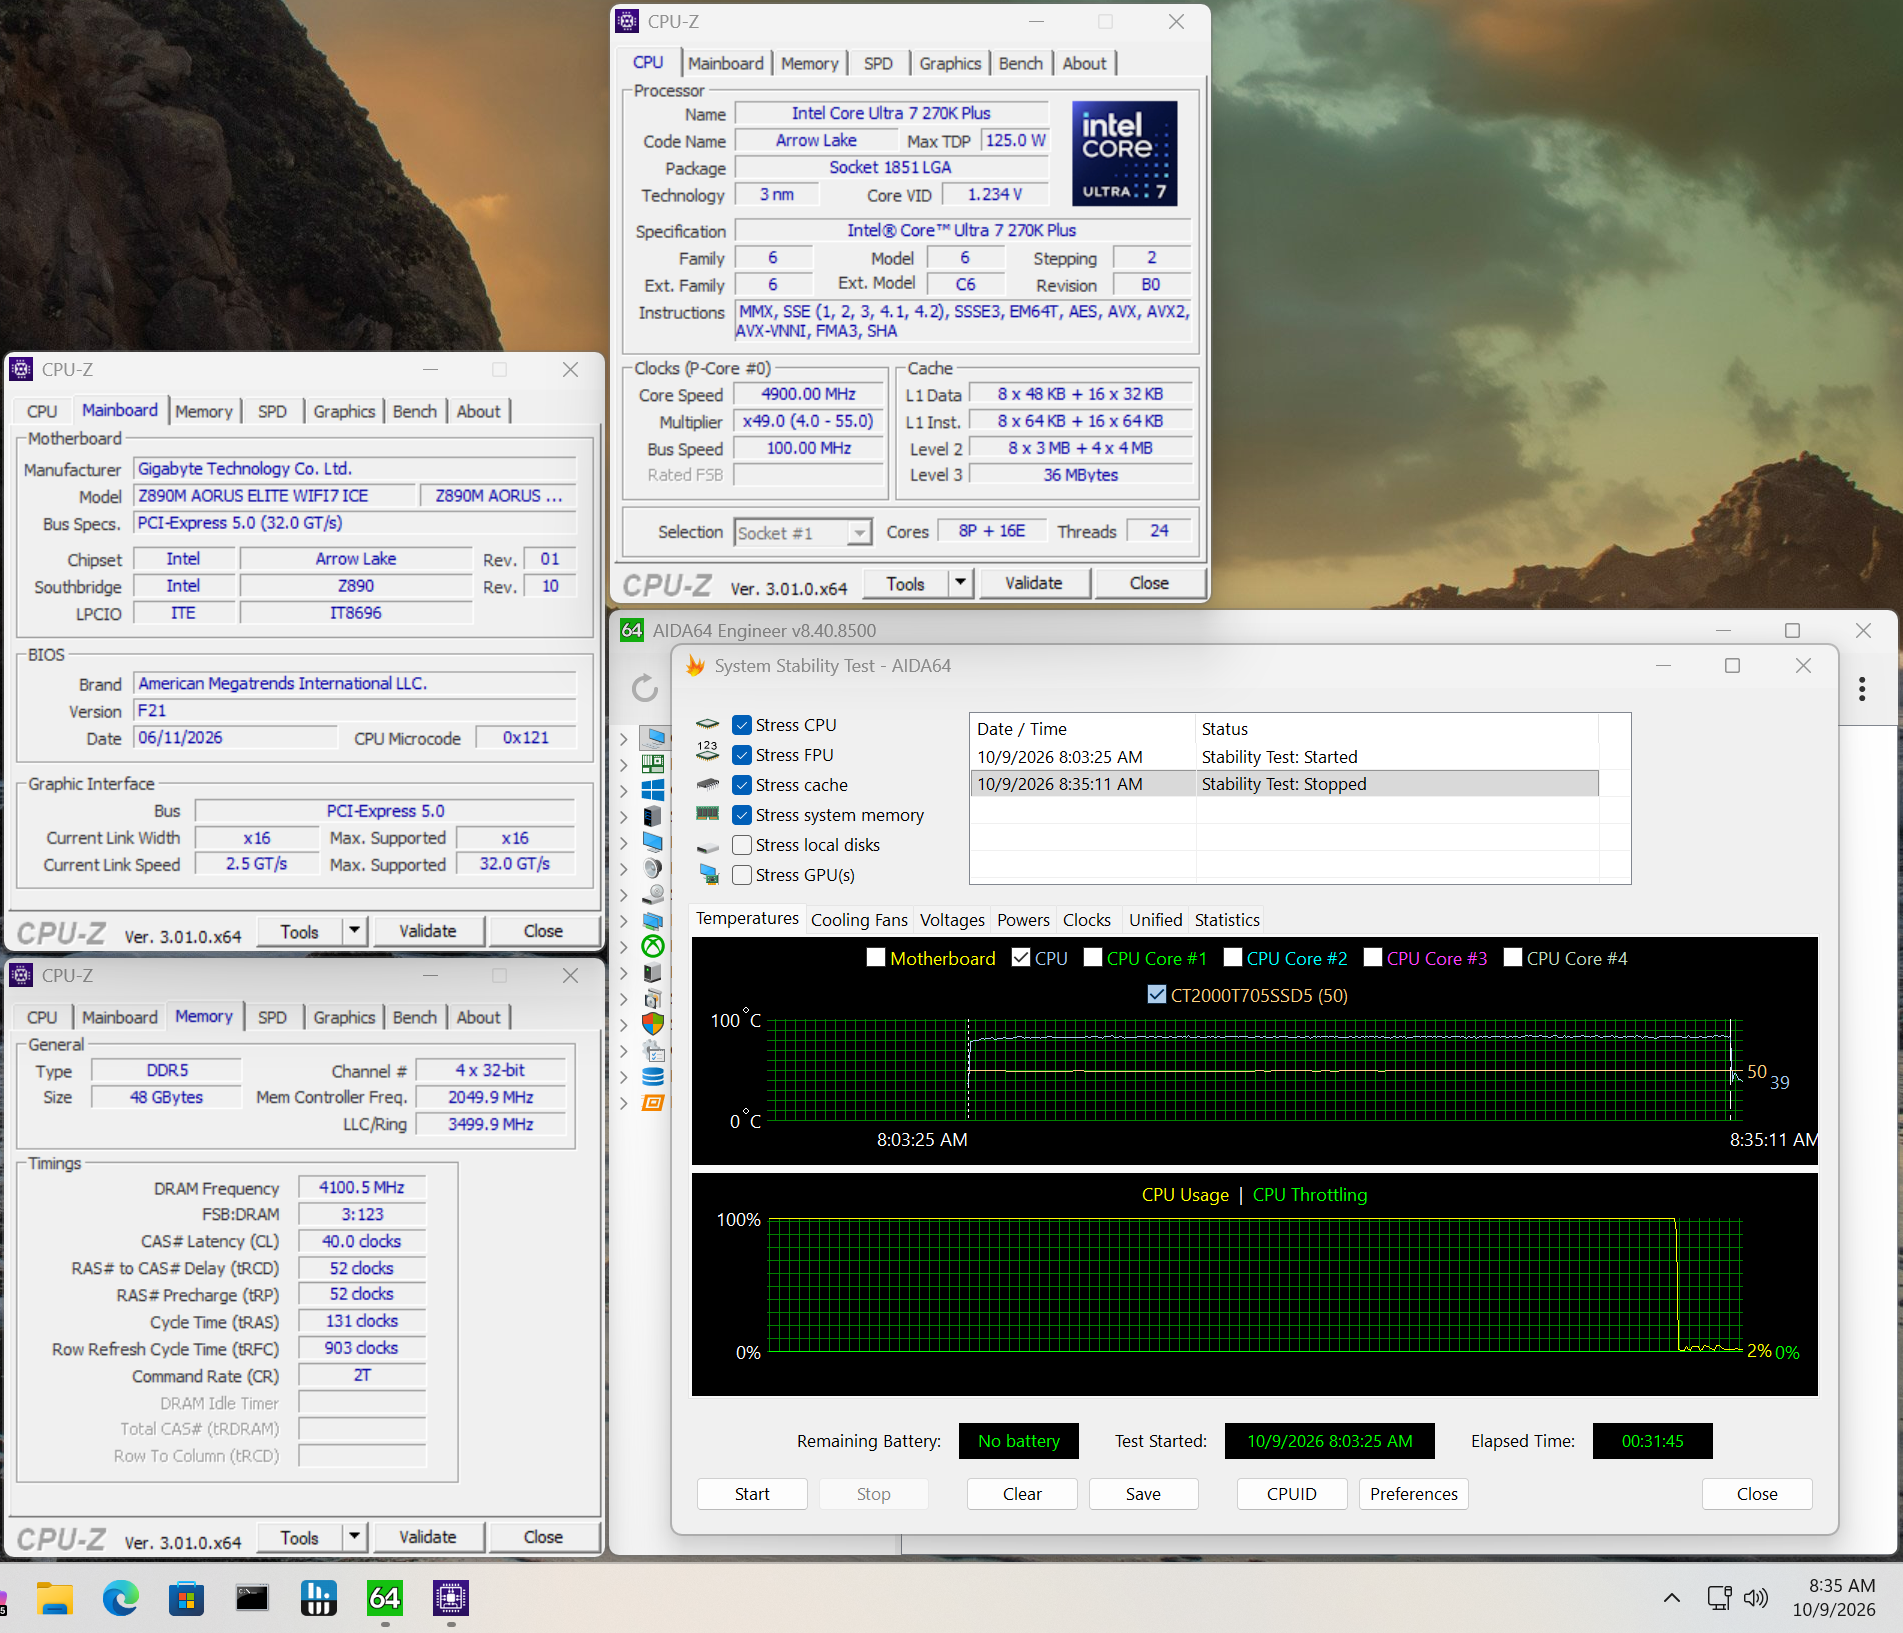Image resolution: width=1903 pixels, height=1633 pixels.
Task: Click the AIDA64 refresh arrow icon
Action: pos(645,688)
